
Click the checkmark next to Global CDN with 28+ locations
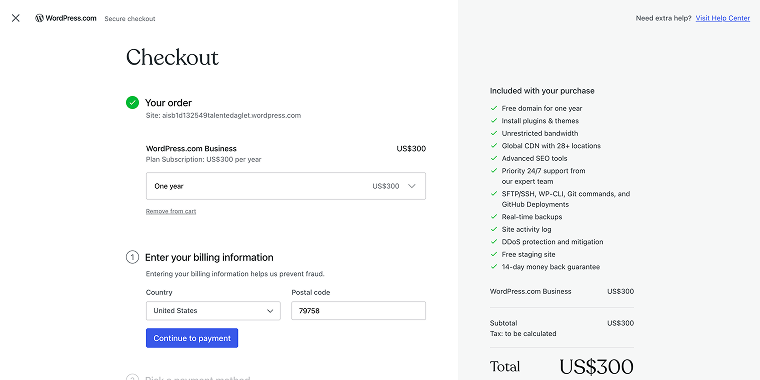coord(494,146)
